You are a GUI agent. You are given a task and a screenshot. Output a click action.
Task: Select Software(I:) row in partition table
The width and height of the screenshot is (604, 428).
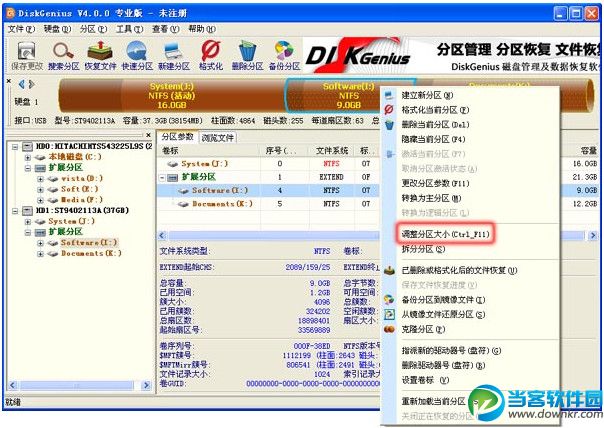pyautogui.click(x=268, y=190)
